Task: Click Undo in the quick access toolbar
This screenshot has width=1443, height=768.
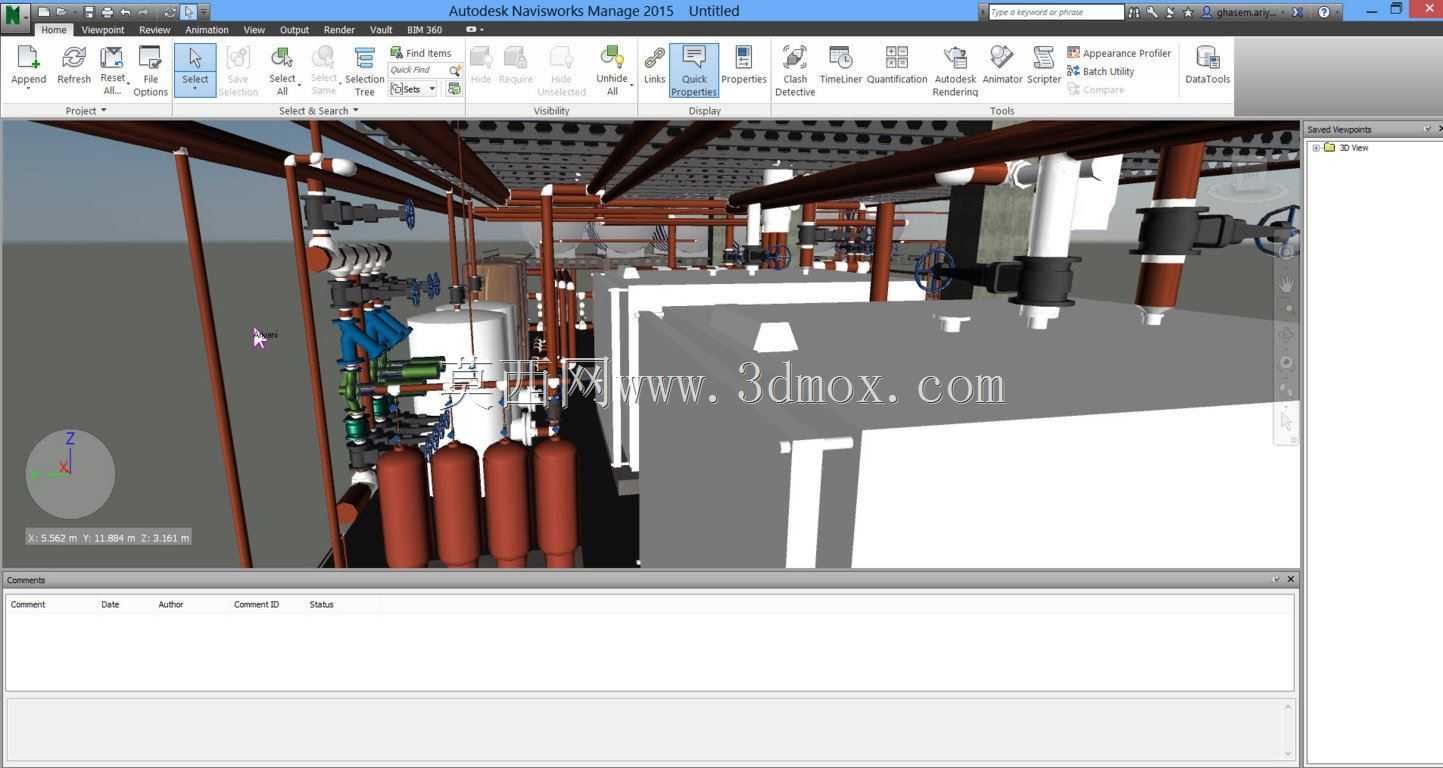Action: point(125,12)
